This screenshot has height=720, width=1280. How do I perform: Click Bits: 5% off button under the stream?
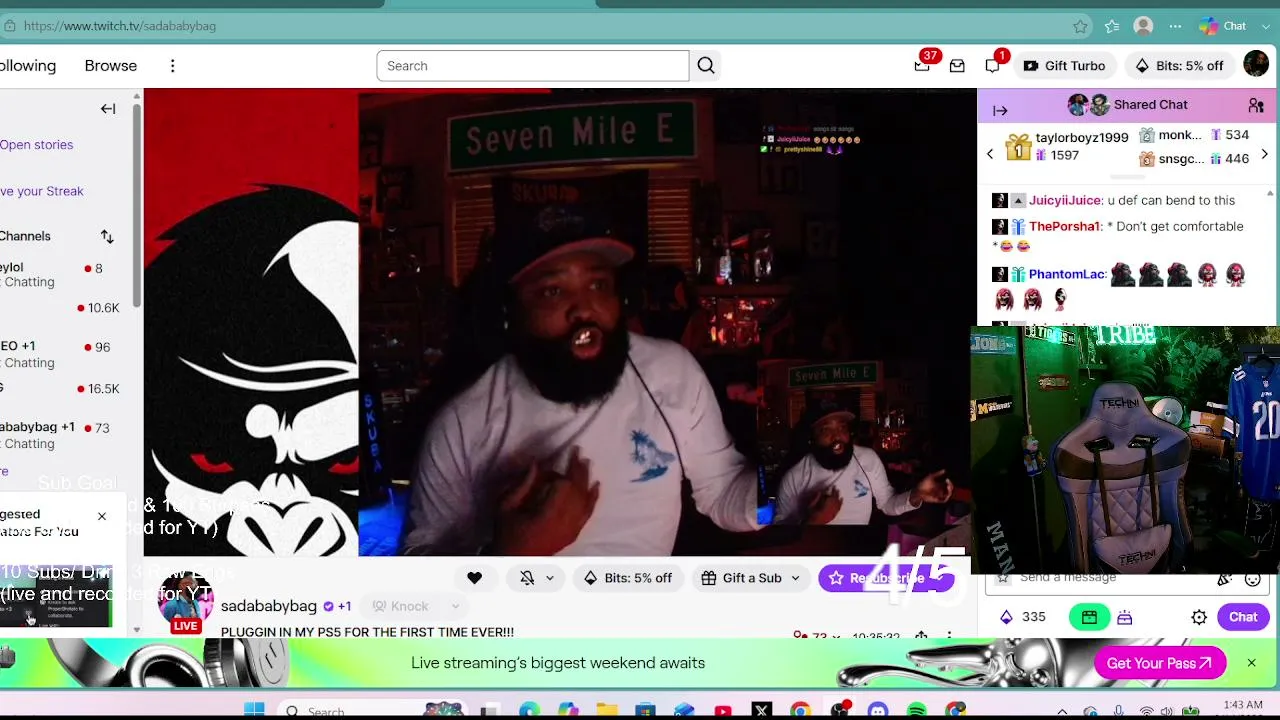tap(628, 578)
